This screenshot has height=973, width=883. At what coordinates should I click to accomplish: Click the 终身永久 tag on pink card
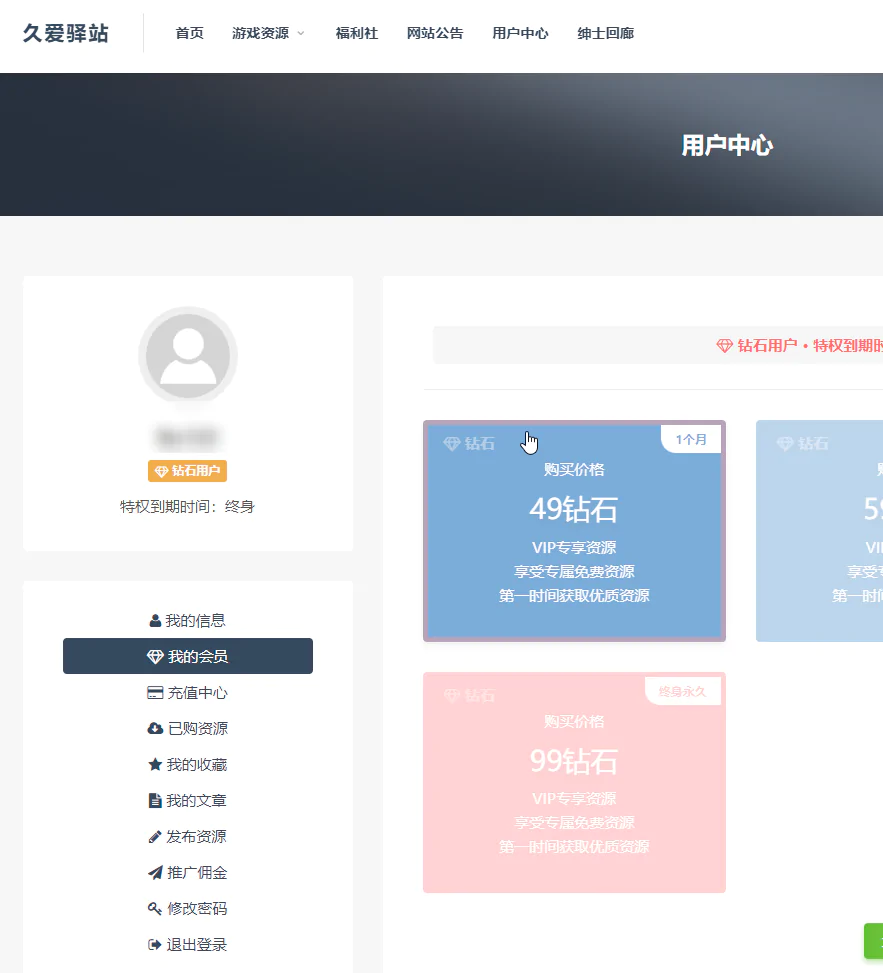[x=683, y=691]
